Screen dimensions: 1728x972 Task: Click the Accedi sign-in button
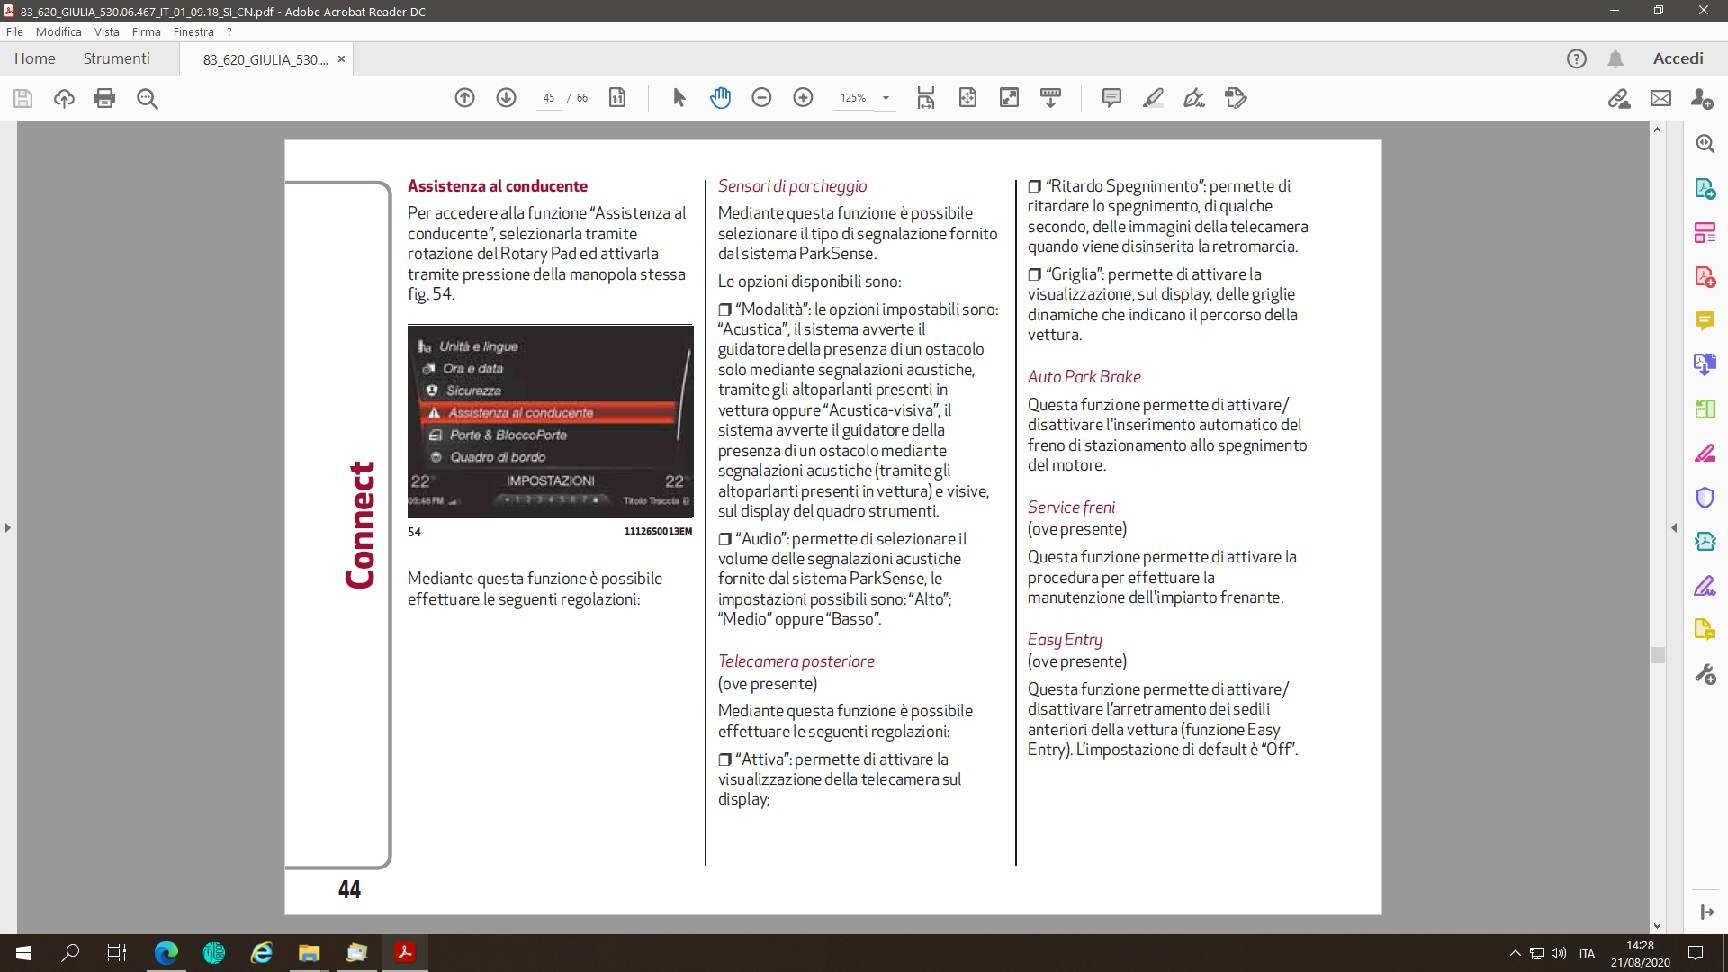click(1677, 59)
